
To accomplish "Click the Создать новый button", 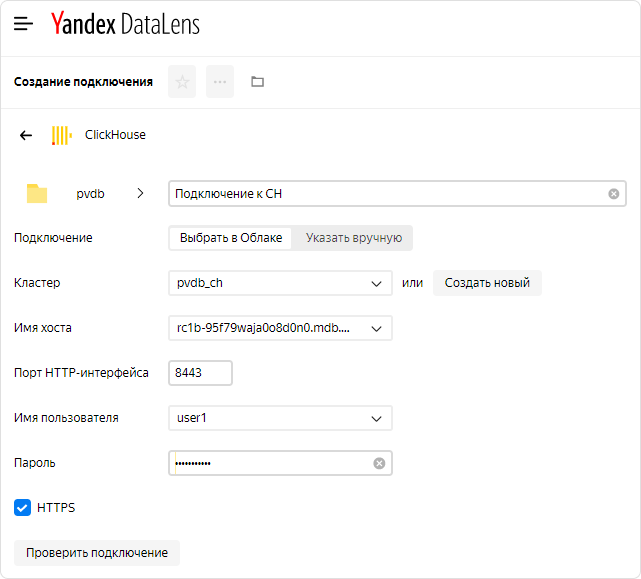I will 487,283.
